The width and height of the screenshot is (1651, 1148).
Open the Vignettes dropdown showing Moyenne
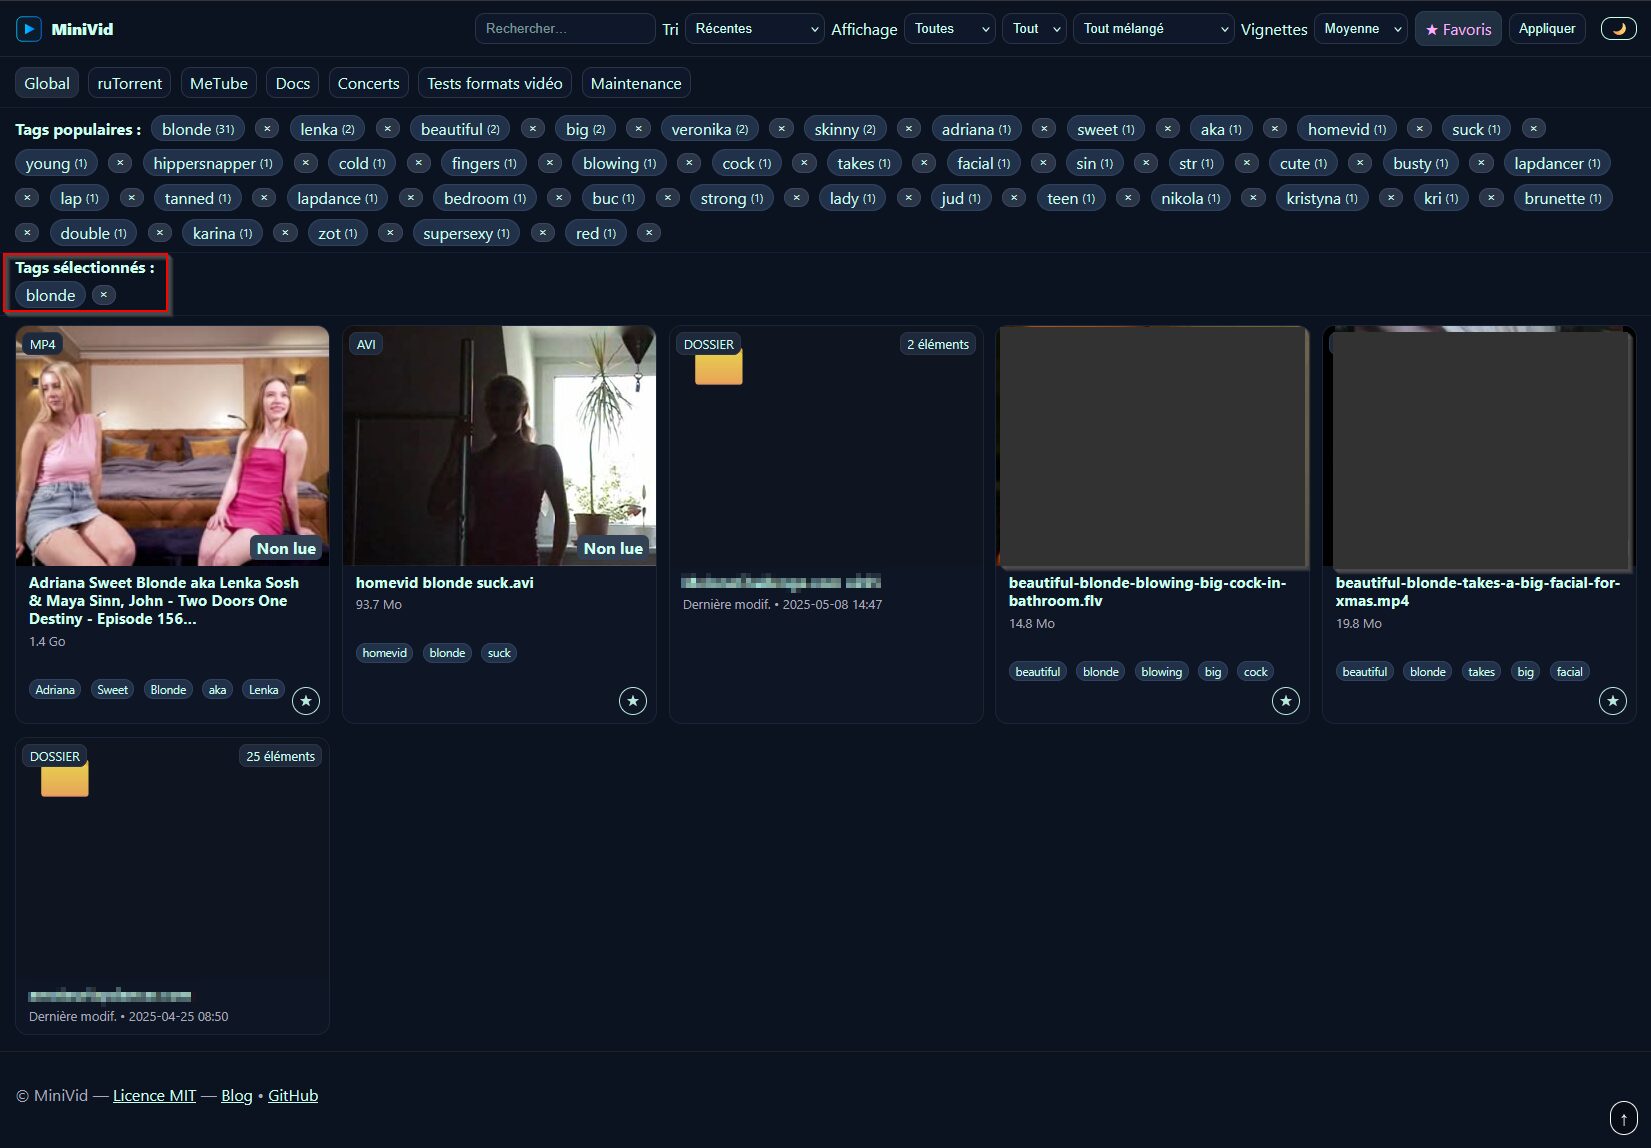1361,29
